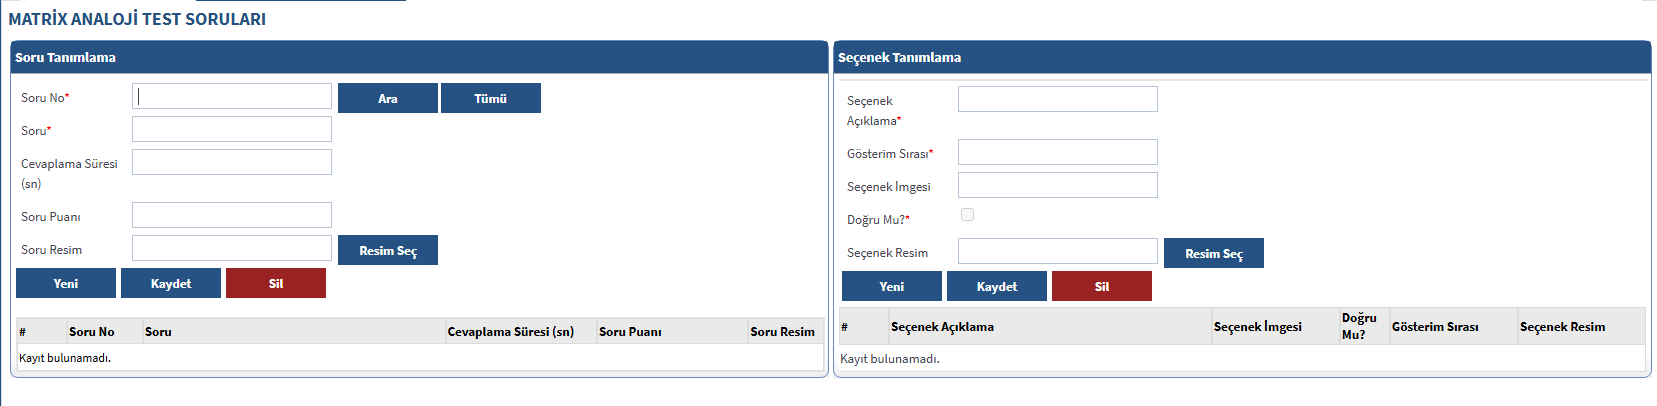Viewport: 1657px width, 406px height.
Task: Click the Soru text field
Action: point(232,129)
